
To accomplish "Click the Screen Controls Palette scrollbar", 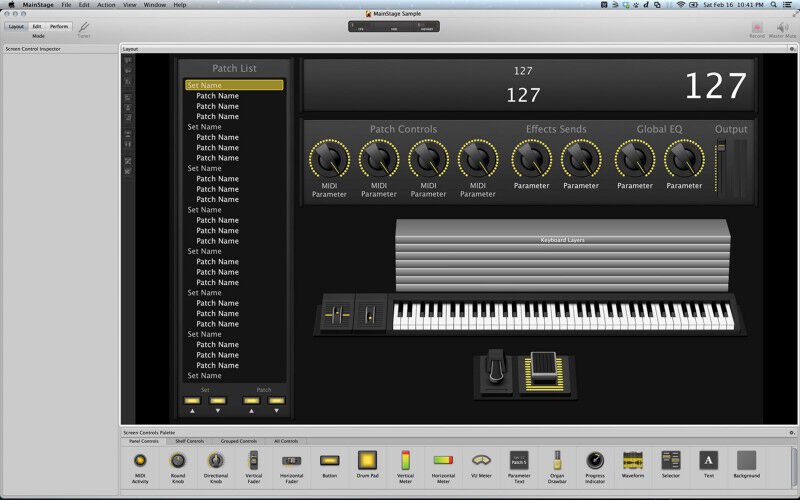I will (795, 464).
